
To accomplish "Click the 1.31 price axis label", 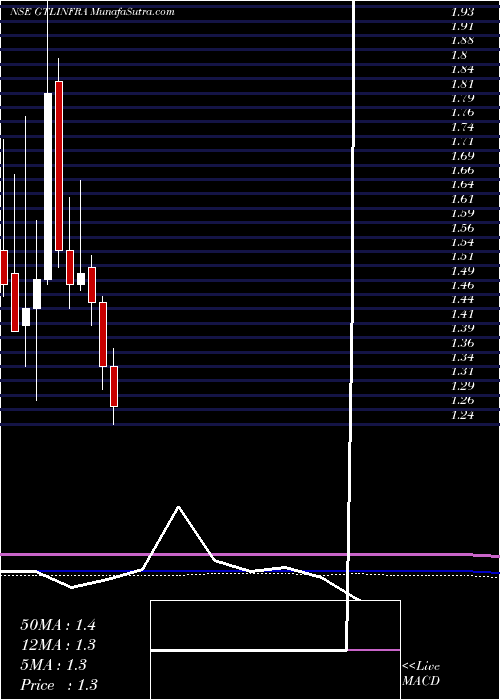I will (463, 372).
